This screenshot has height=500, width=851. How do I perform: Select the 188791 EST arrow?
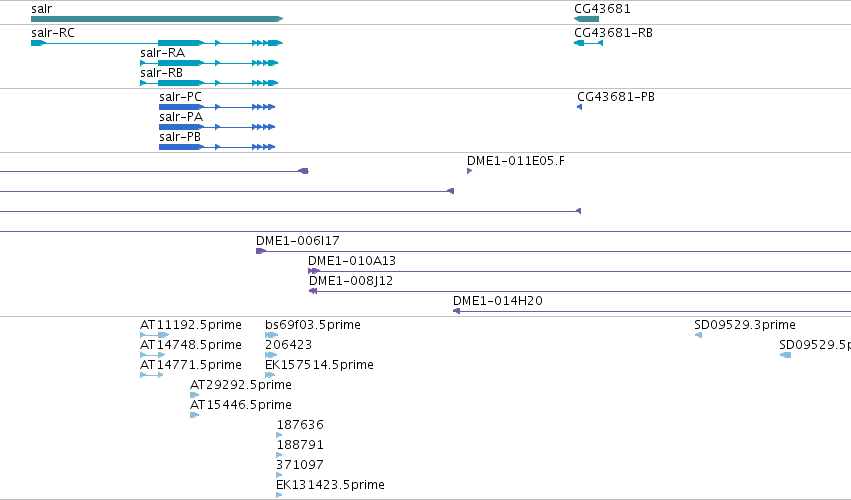click(x=280, y=455)
